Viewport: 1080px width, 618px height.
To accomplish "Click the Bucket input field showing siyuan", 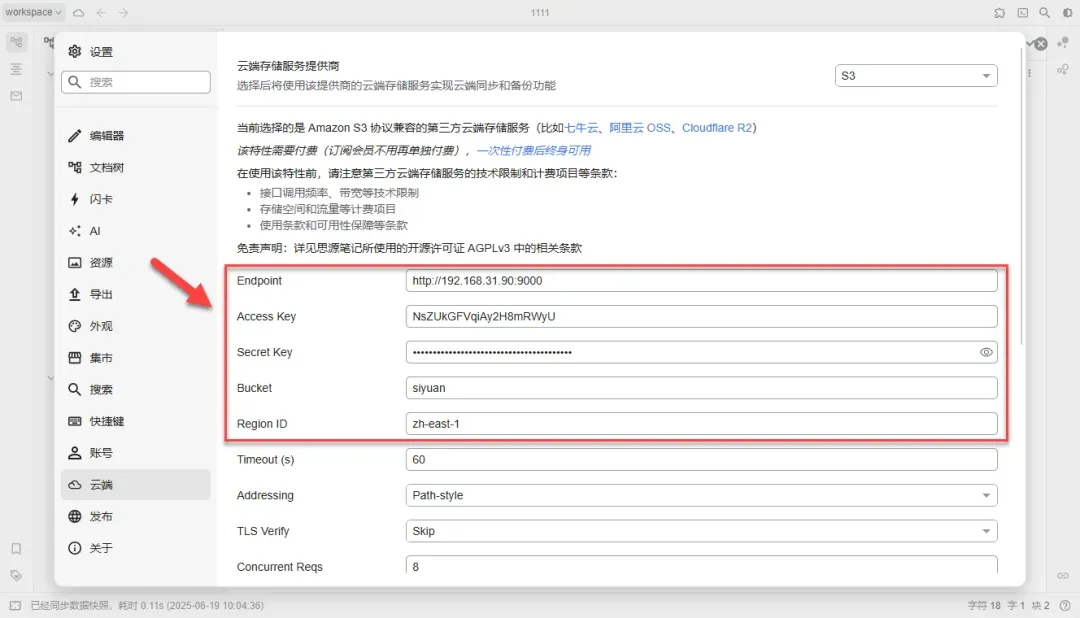I will coord(700,388).
